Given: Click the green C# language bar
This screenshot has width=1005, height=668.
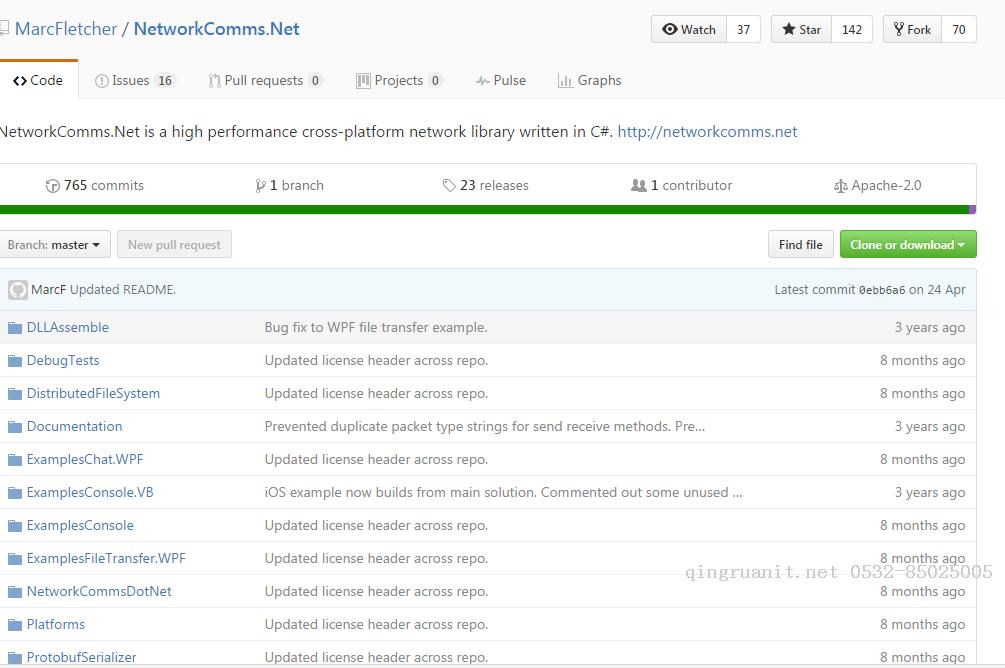Looking at the screenshot, I should pos(484,210).
